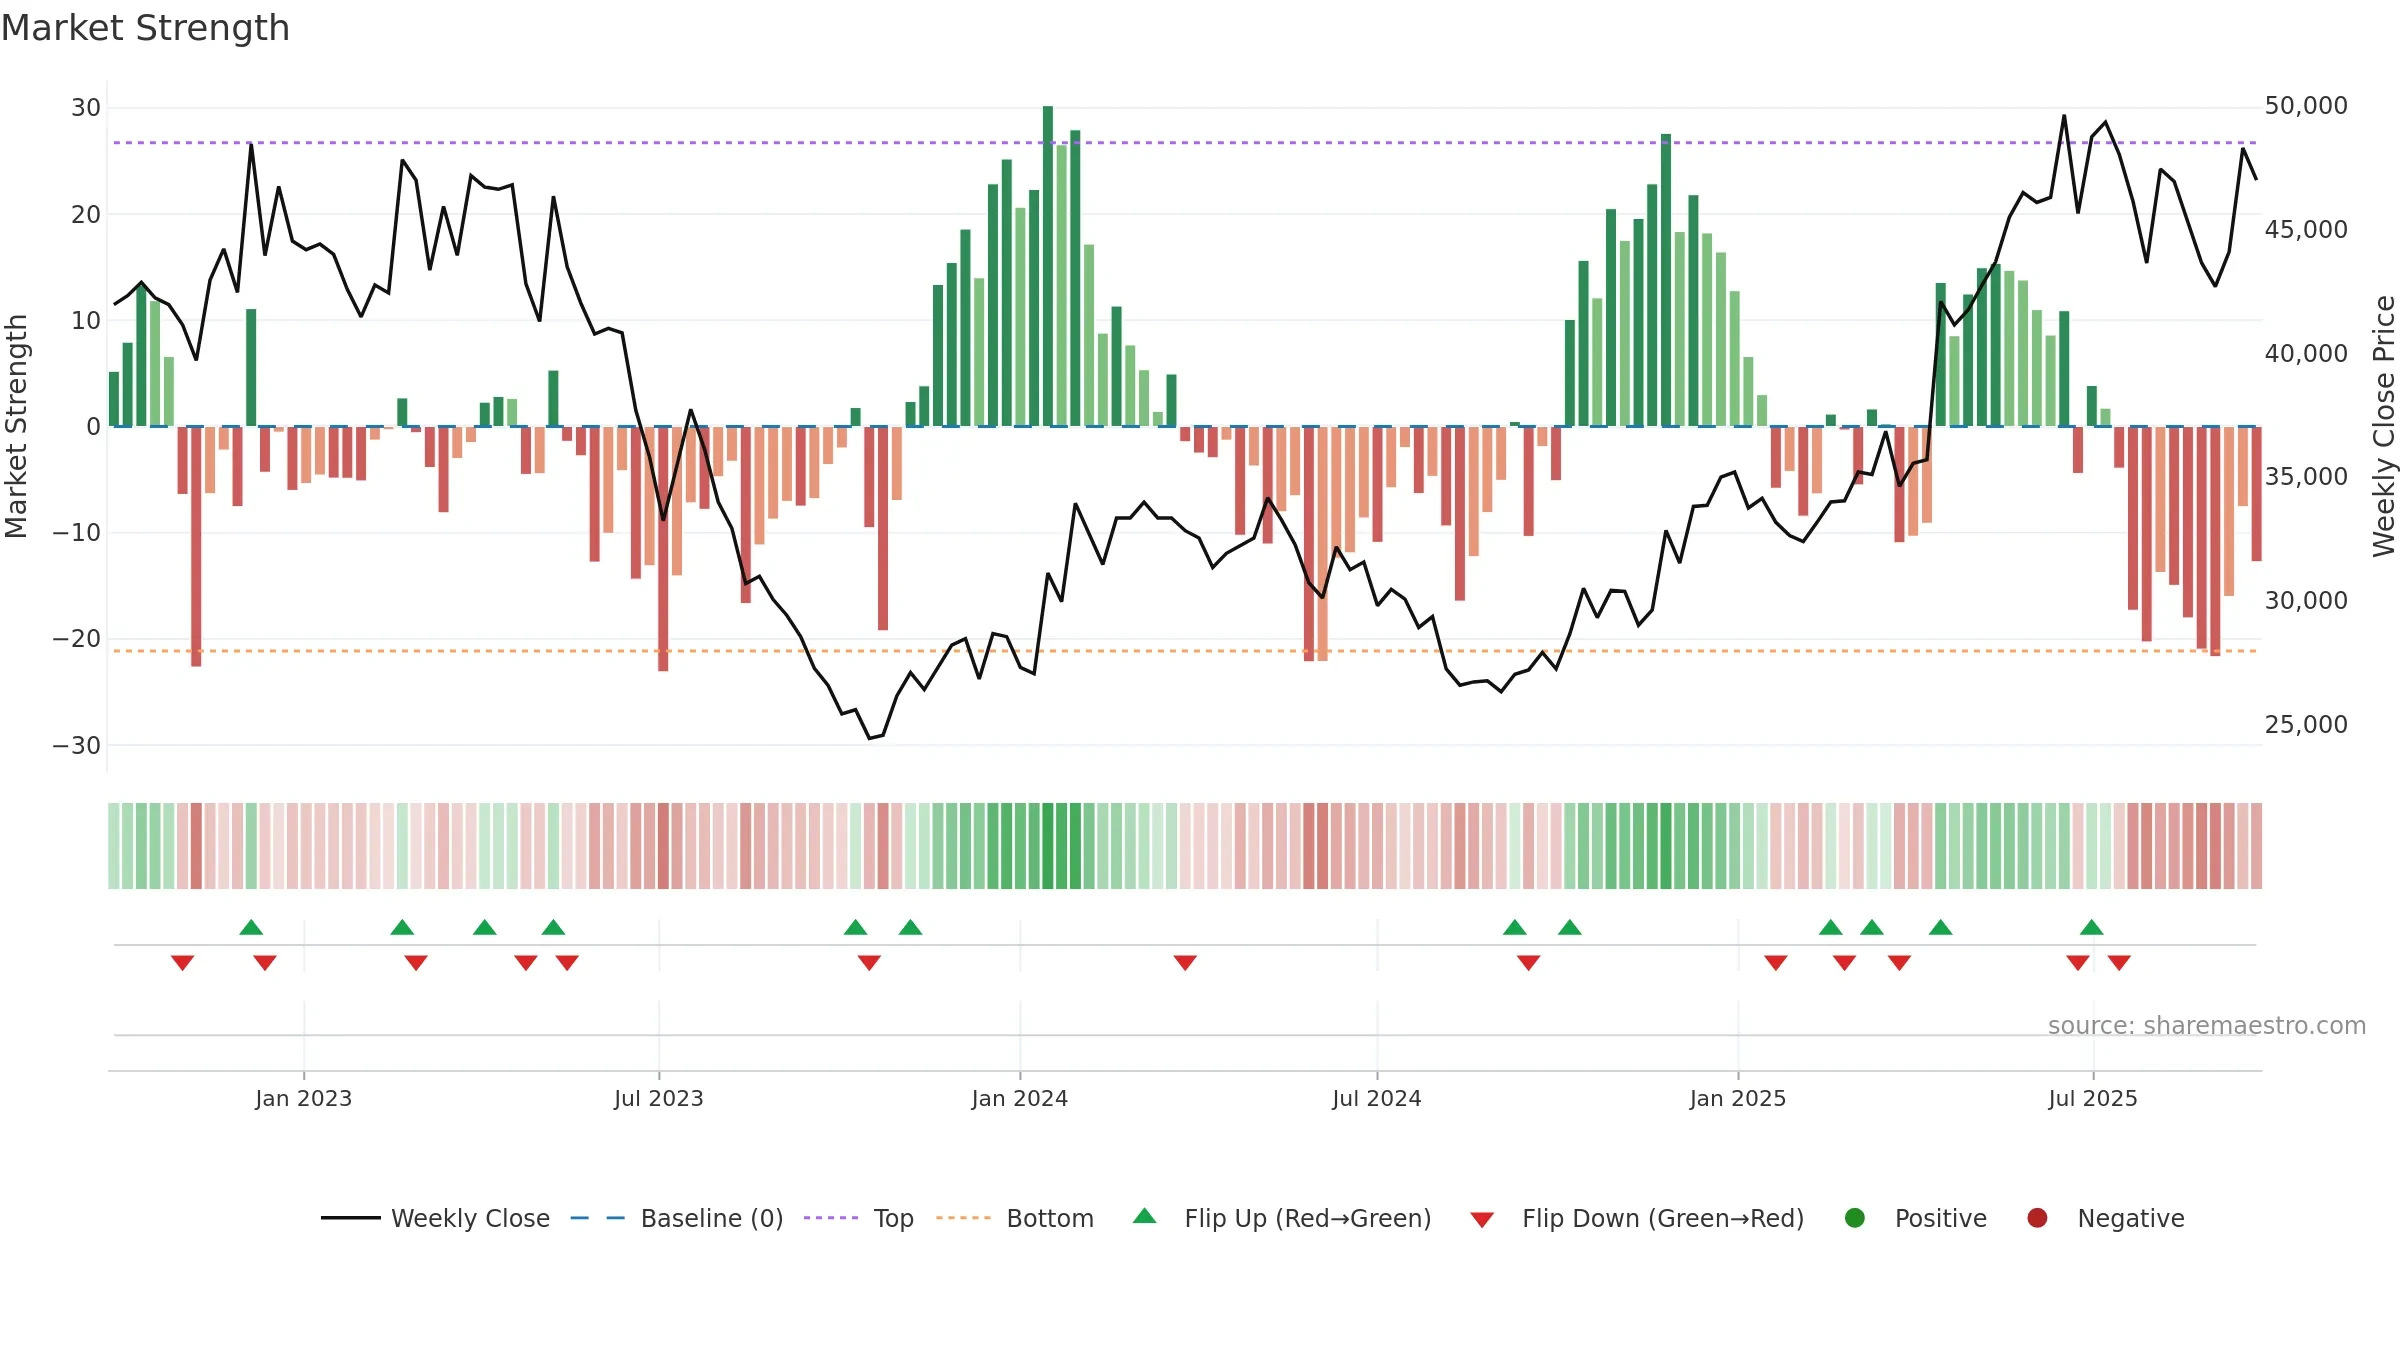Viewport: 2400px width, 1350px height.
Task: Click the 30 market strength axis label
Action: (86, 108)
